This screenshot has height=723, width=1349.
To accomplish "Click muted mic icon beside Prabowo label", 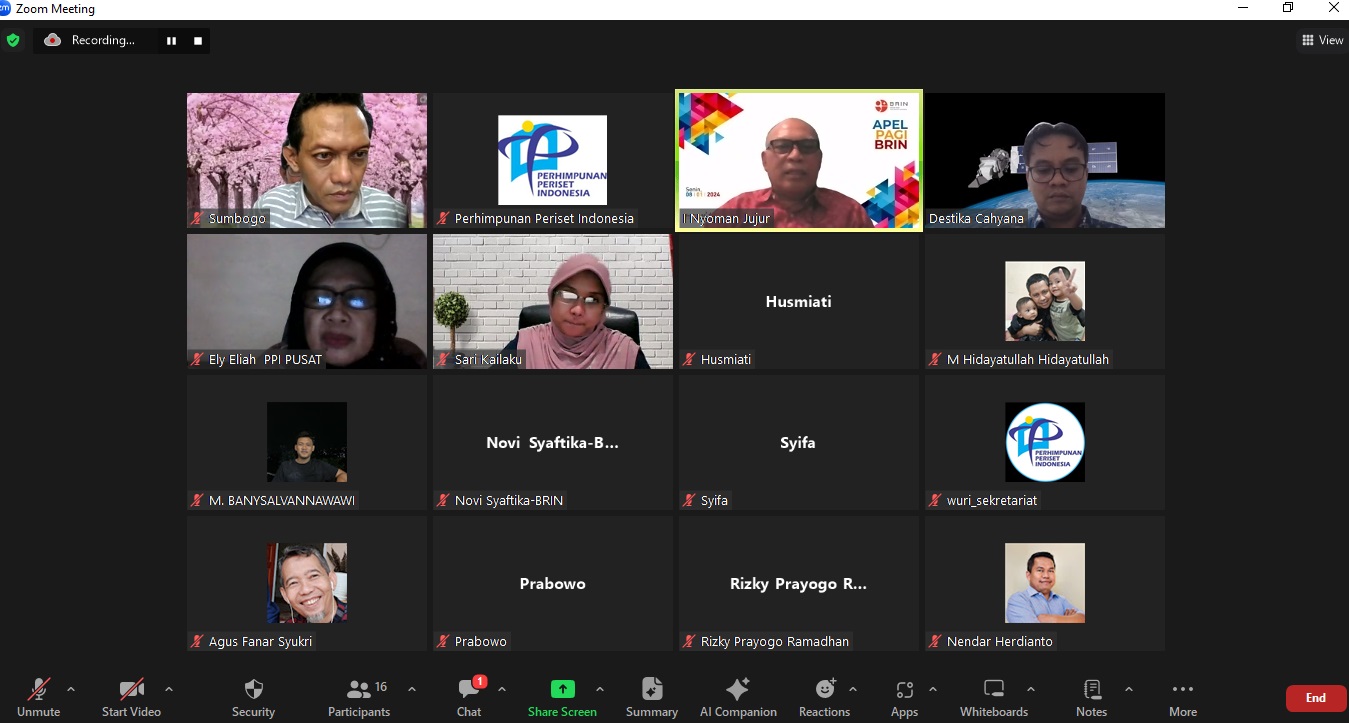I will point(443,641).
